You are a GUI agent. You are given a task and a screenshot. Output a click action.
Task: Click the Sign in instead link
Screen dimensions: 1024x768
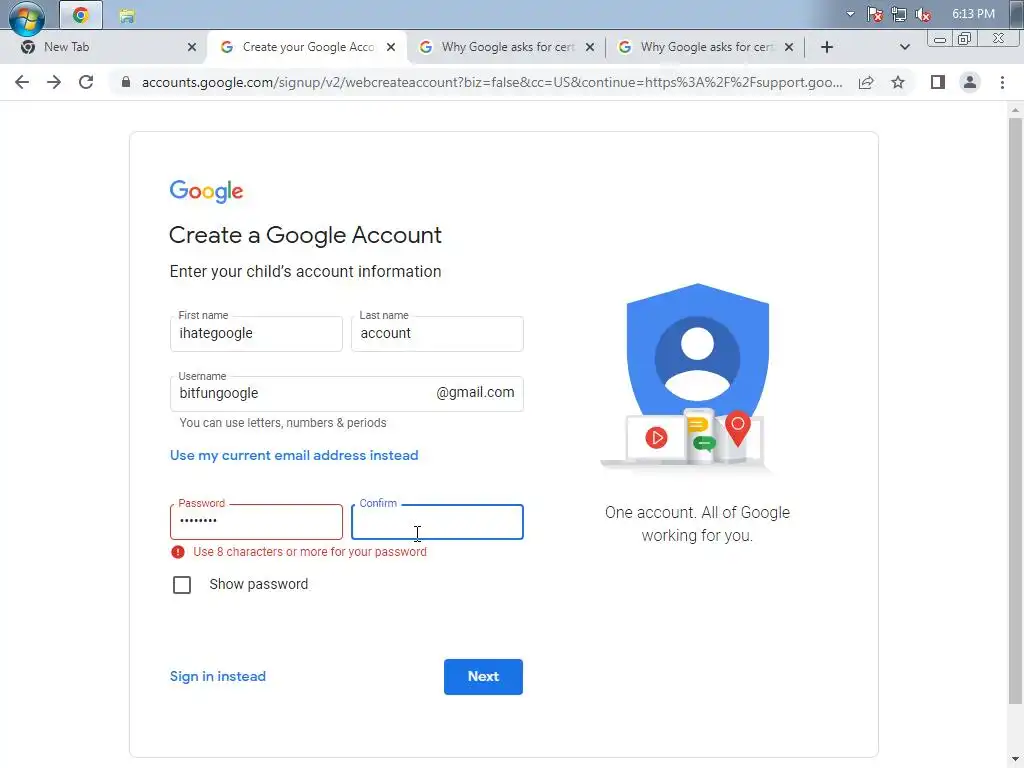[217, 677]
